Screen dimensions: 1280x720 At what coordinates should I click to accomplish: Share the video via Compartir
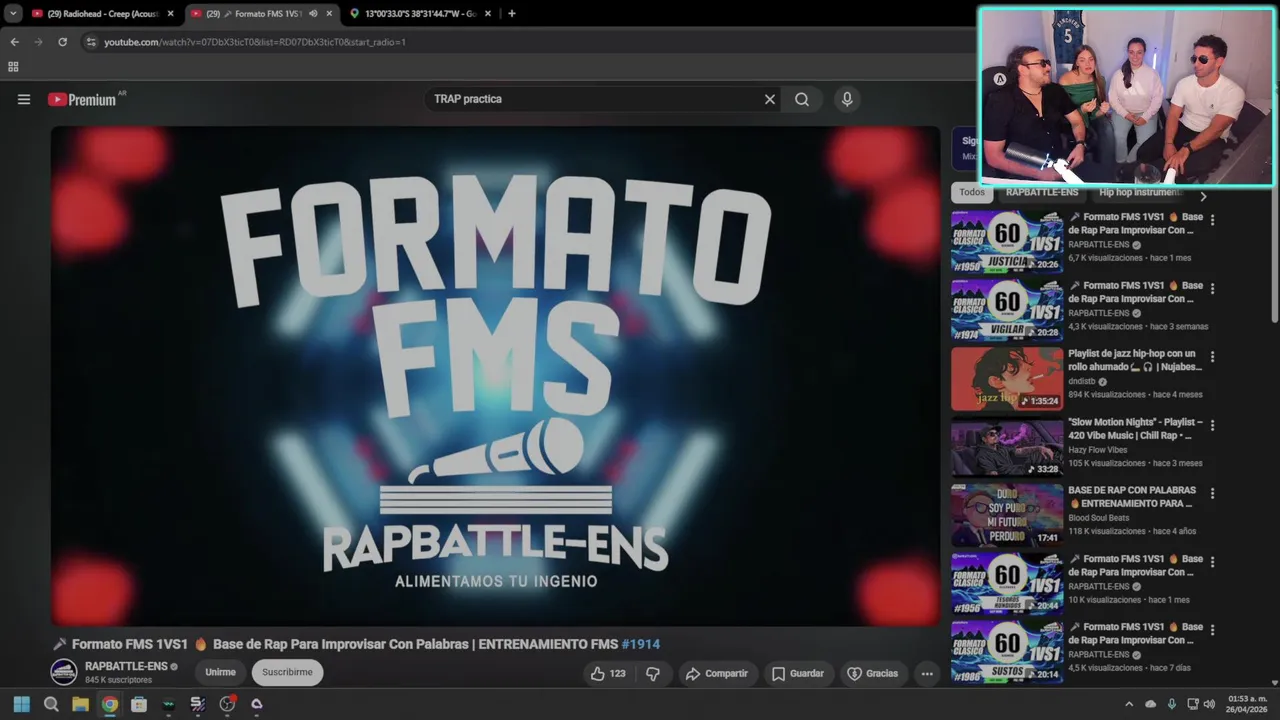pos(717,673)
